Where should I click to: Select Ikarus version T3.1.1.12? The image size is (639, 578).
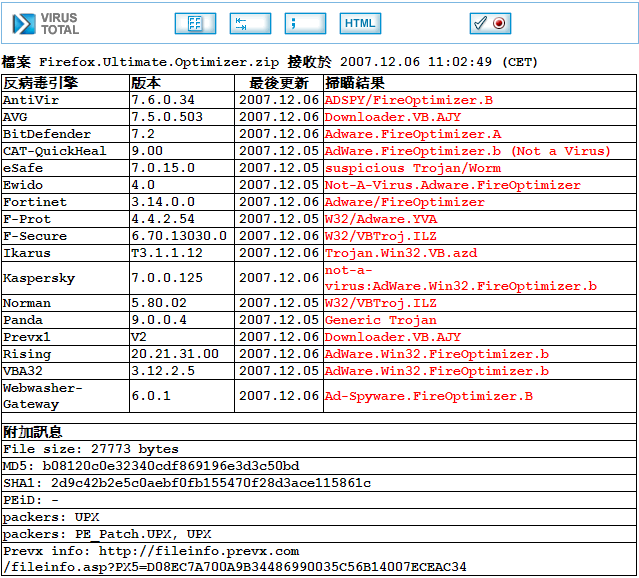click(x=167, y=253)
